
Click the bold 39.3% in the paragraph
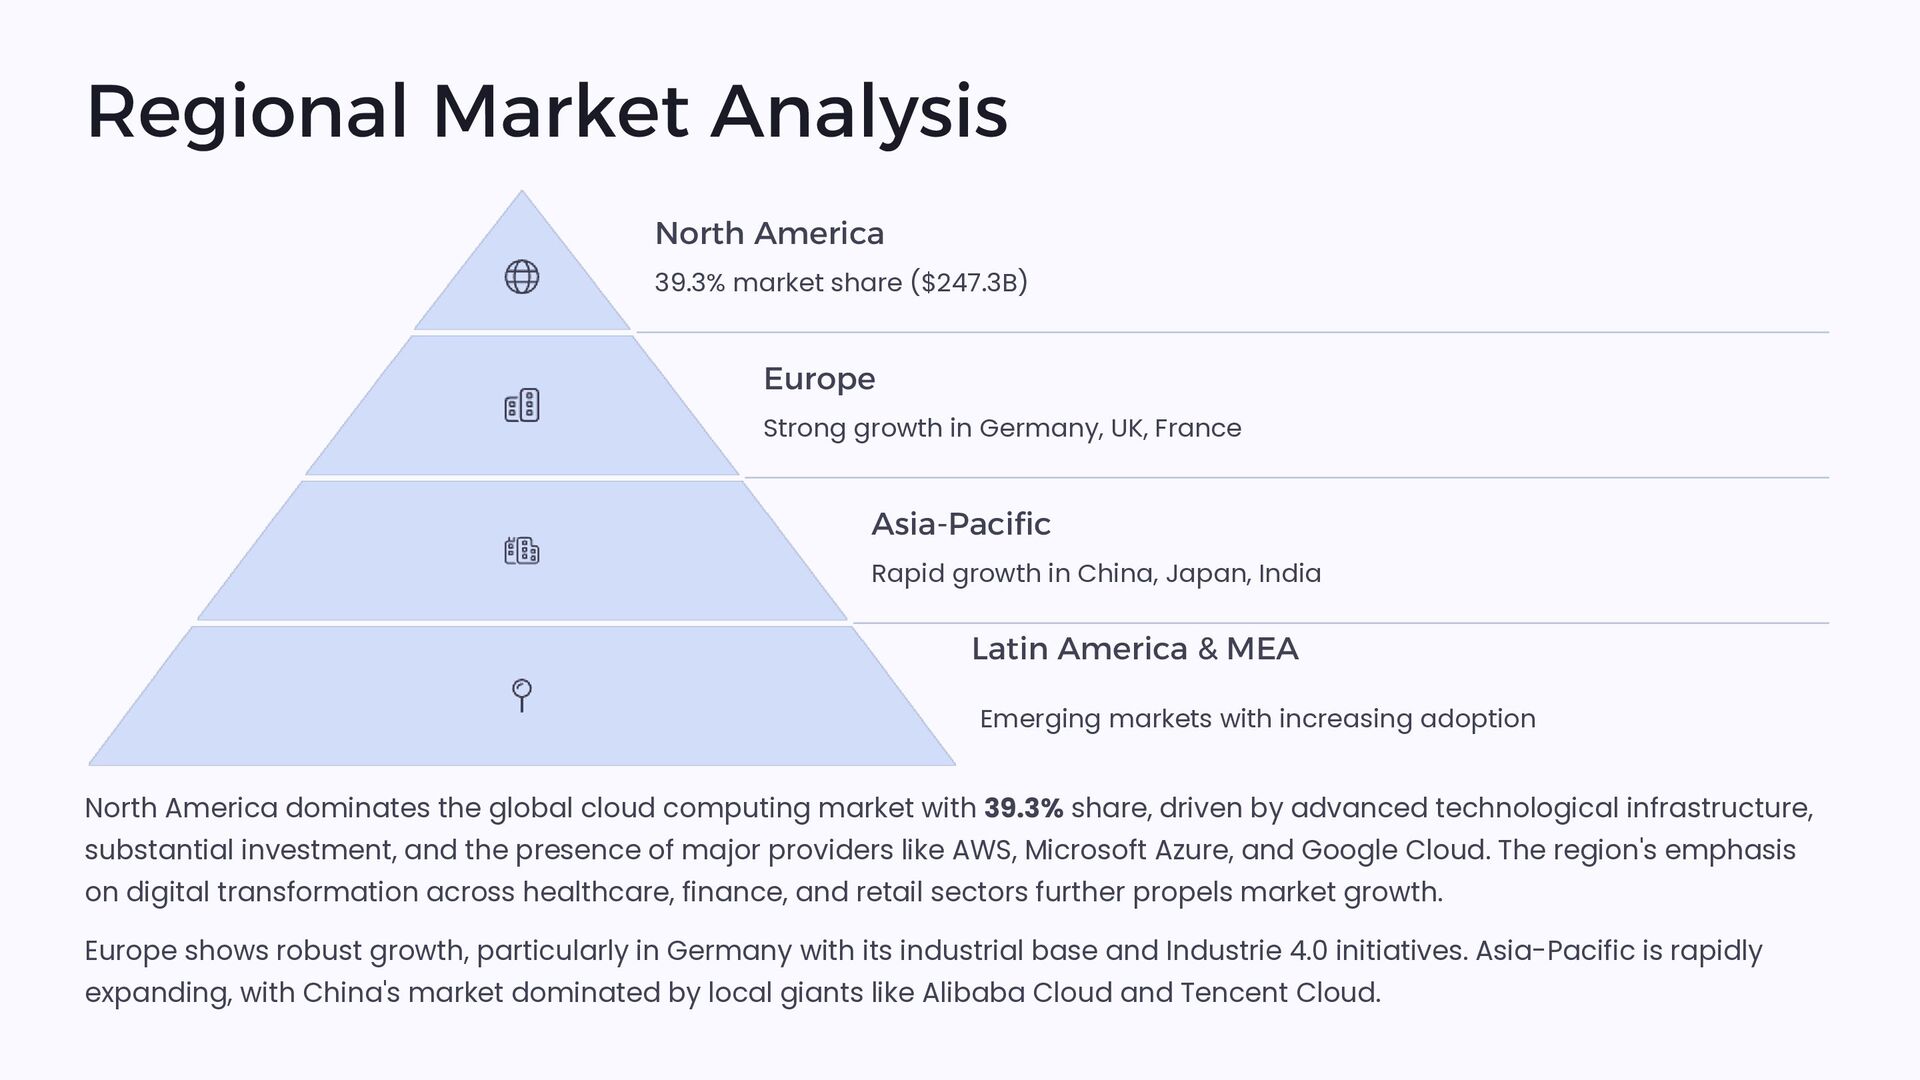(x=1023, y=808)
